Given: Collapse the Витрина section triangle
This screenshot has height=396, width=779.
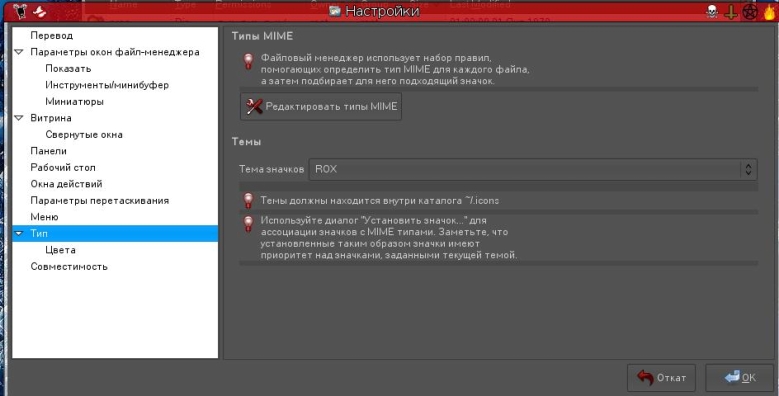Looking at the screenshot, I should (x=19, y=118).
